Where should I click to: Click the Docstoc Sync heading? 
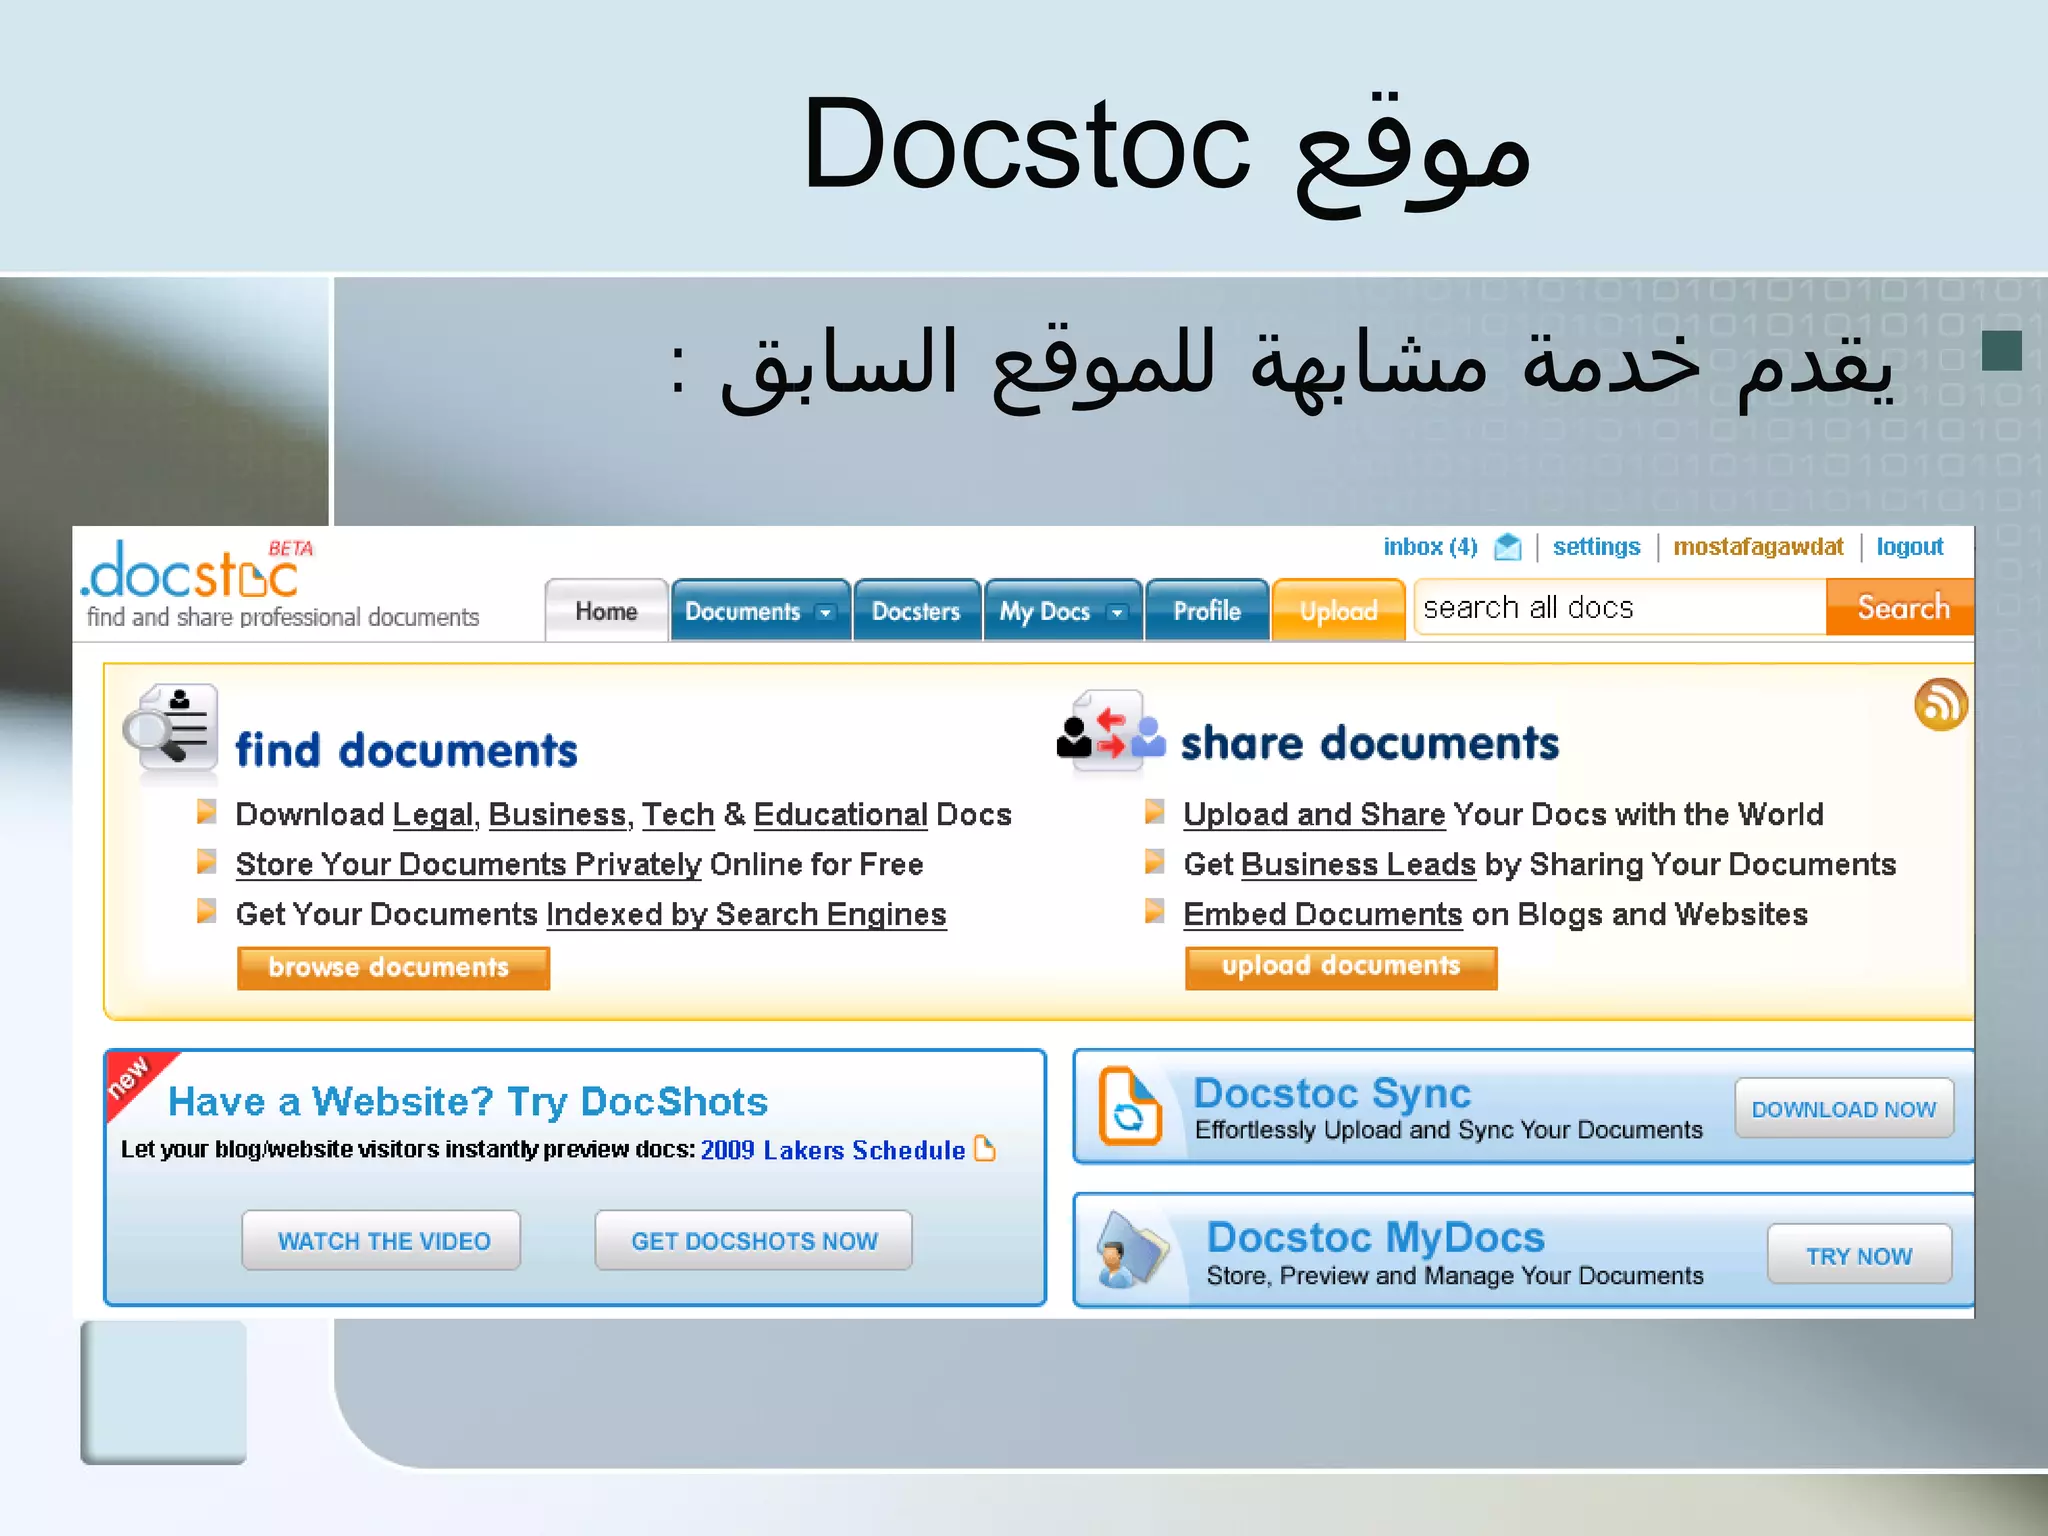tap(1332, 1093)
